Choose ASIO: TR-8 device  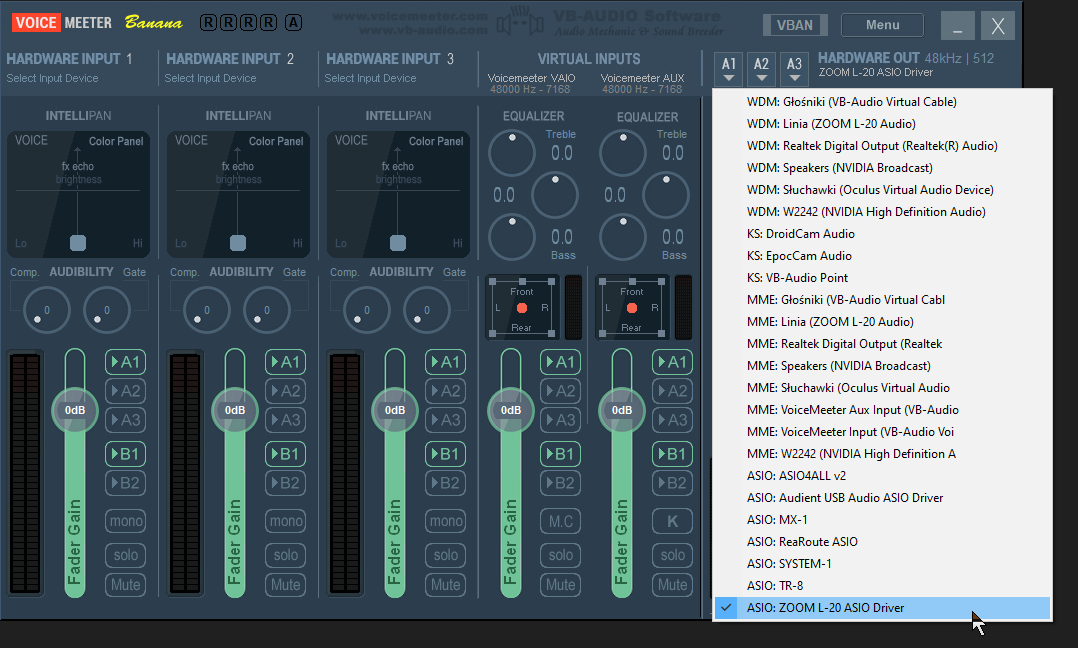[x=882, y=585]
